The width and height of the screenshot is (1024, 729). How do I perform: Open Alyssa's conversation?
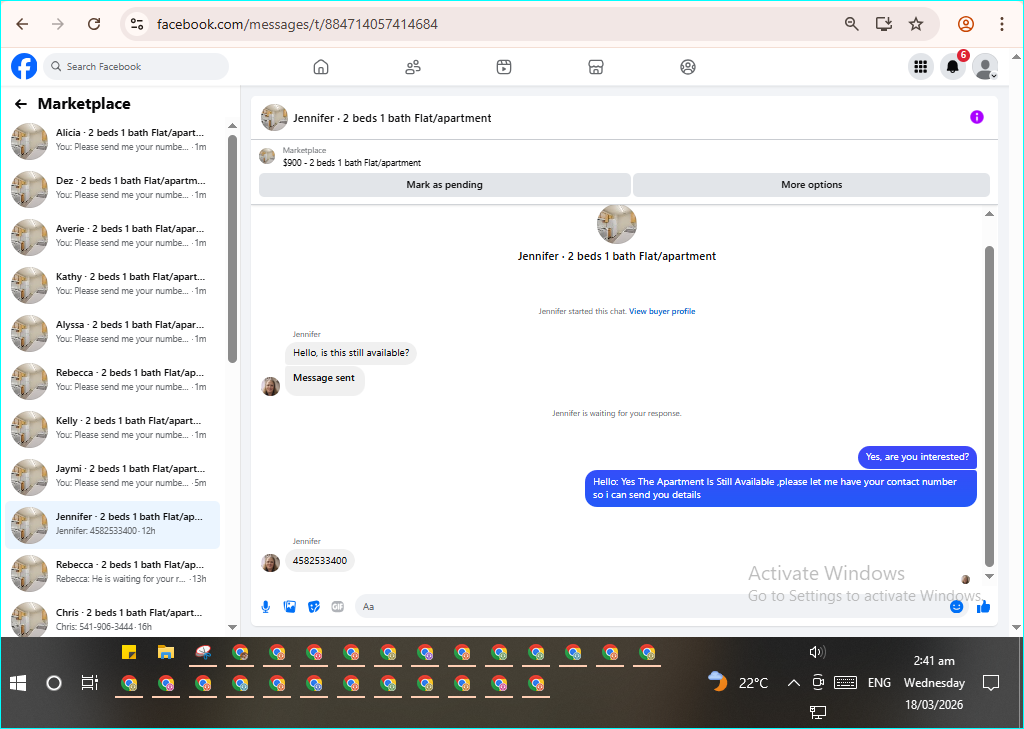click(112, 333)
